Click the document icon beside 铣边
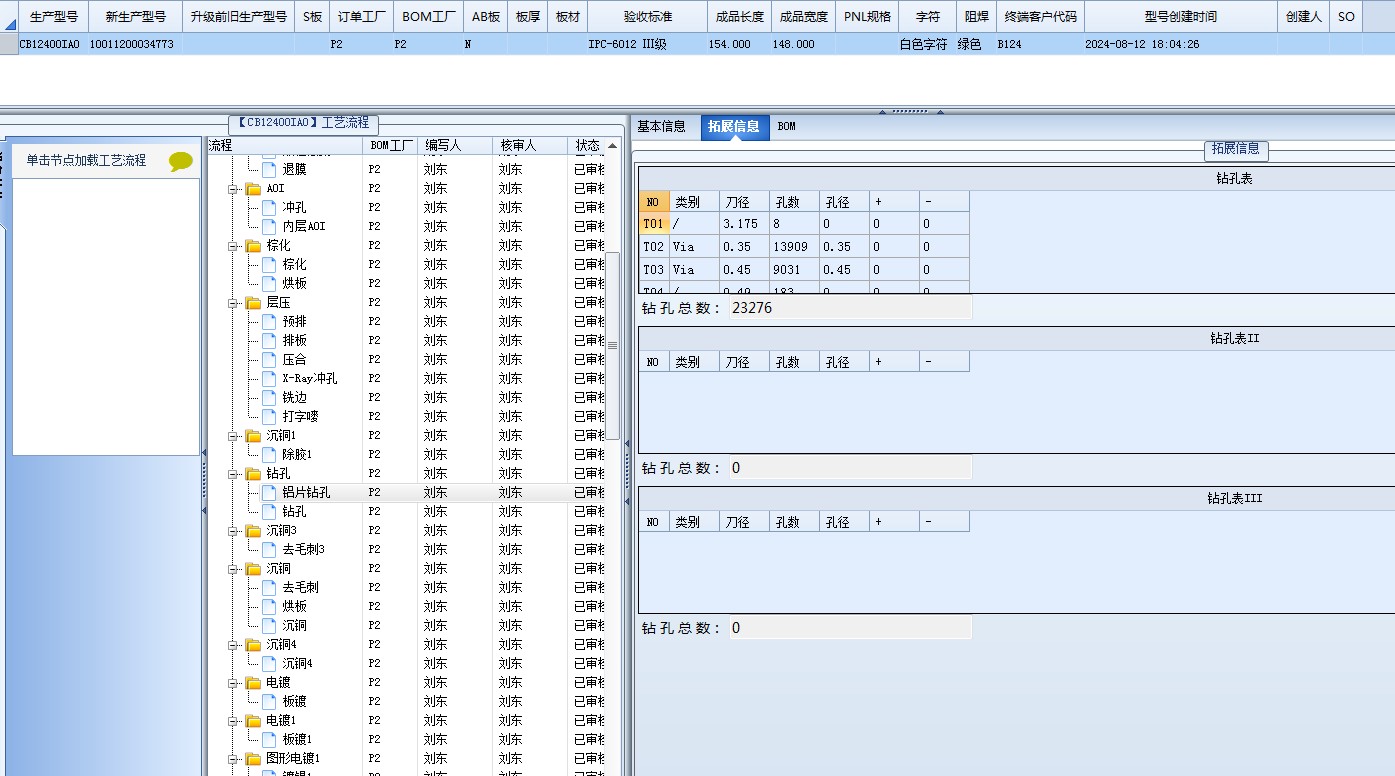 [269, 398]
